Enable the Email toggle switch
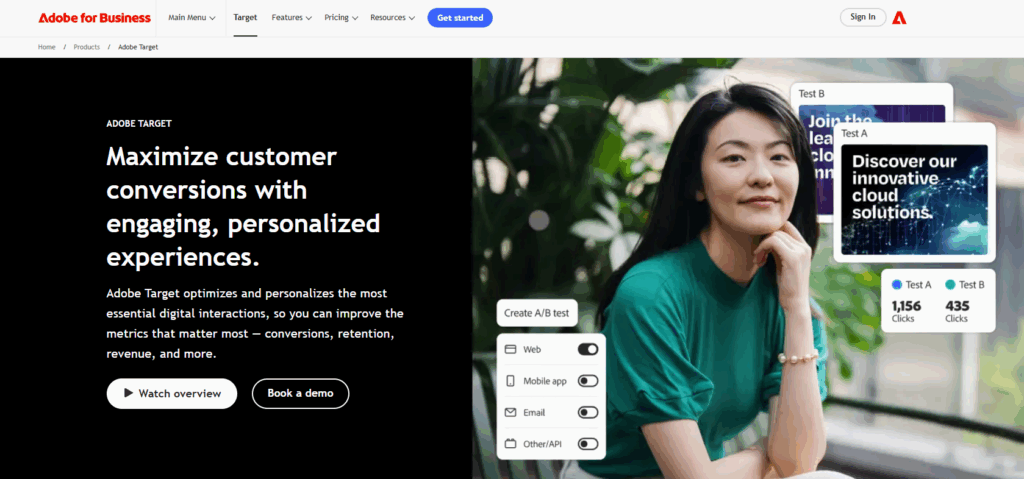Image resolution: width=1024 pixels, height=479 pixels. [588, 412]
